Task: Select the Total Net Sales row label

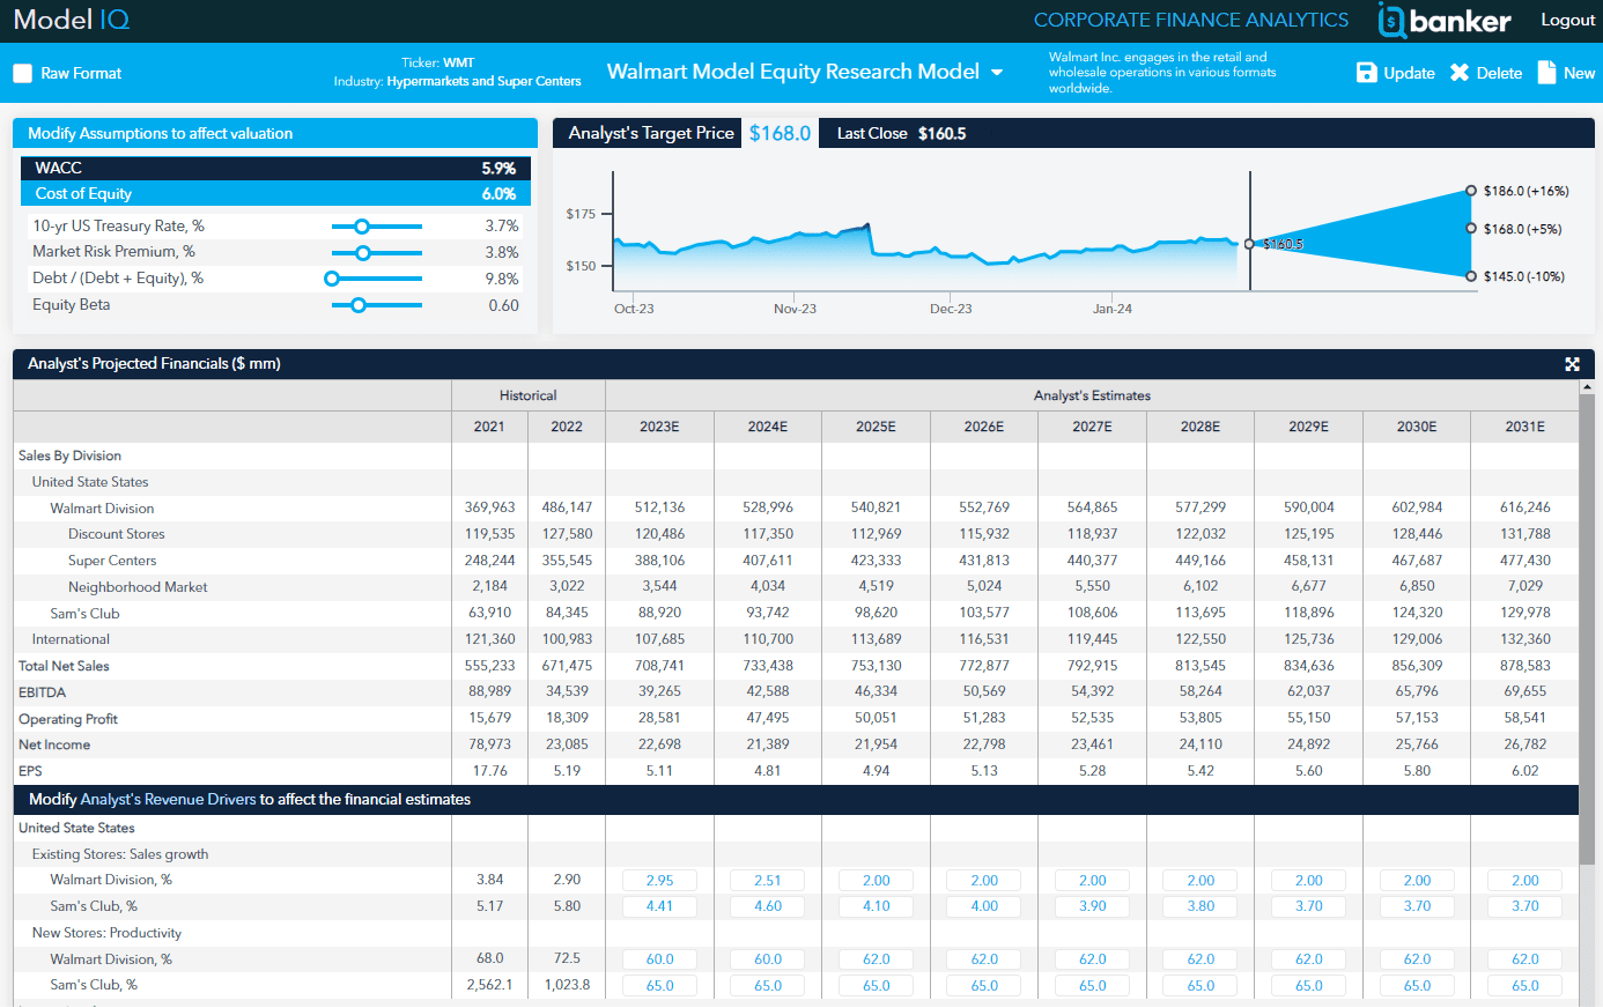Action: point(64,666)
